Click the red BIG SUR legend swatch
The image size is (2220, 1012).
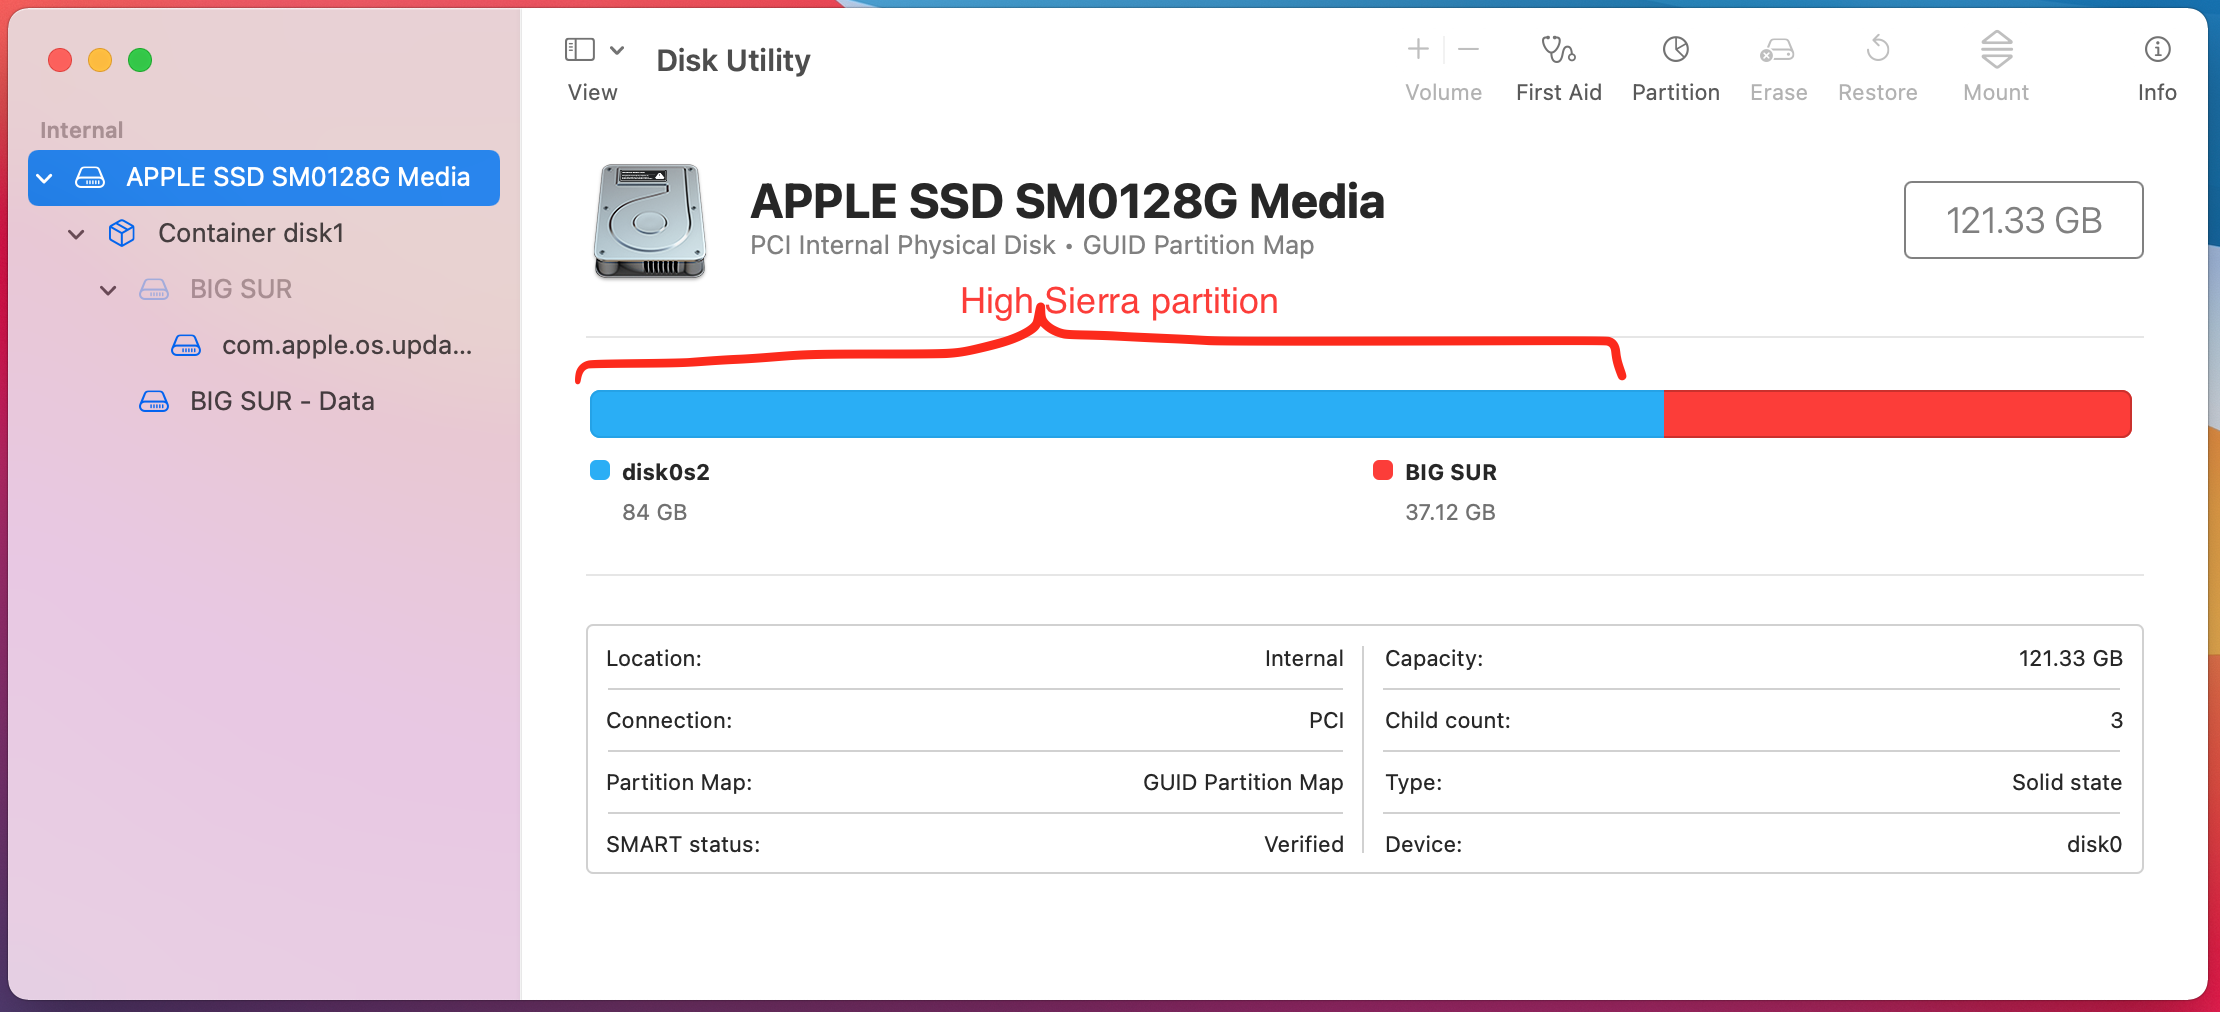click(x=1383, y=471)
